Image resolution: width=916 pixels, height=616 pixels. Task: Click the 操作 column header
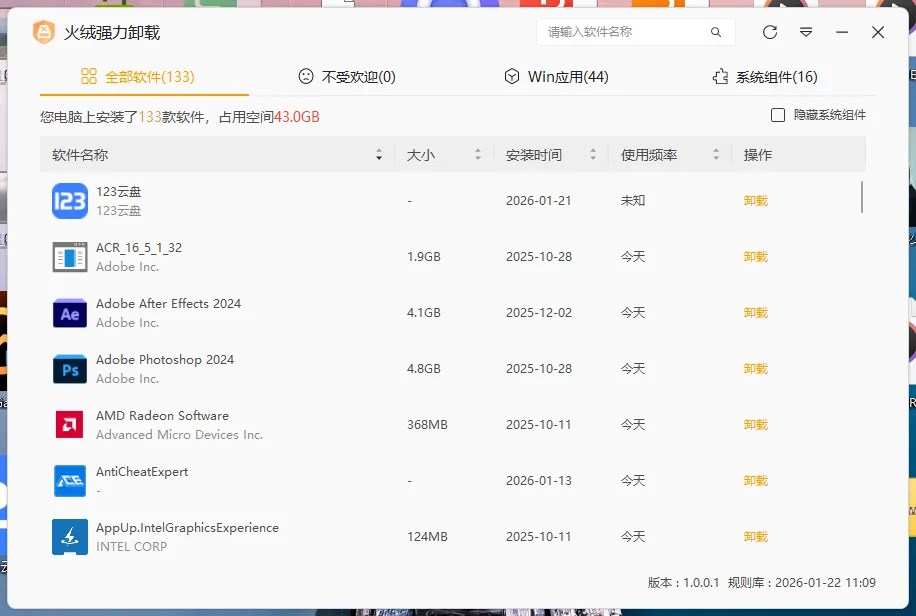[x=758, y=155]
